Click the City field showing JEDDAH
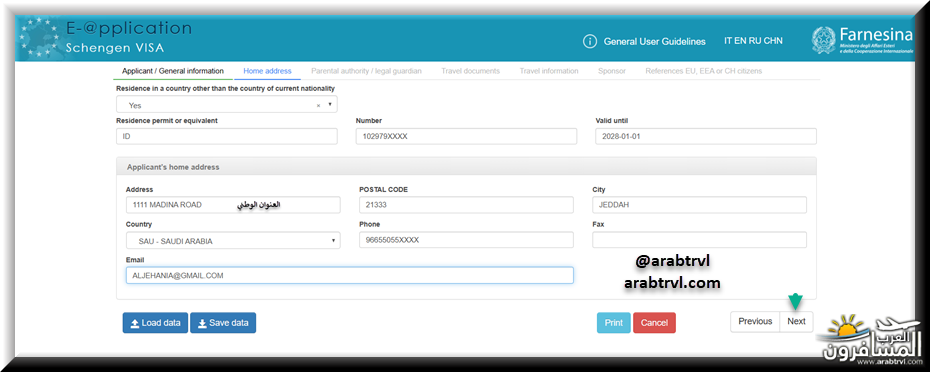 [x=699, y=205]
